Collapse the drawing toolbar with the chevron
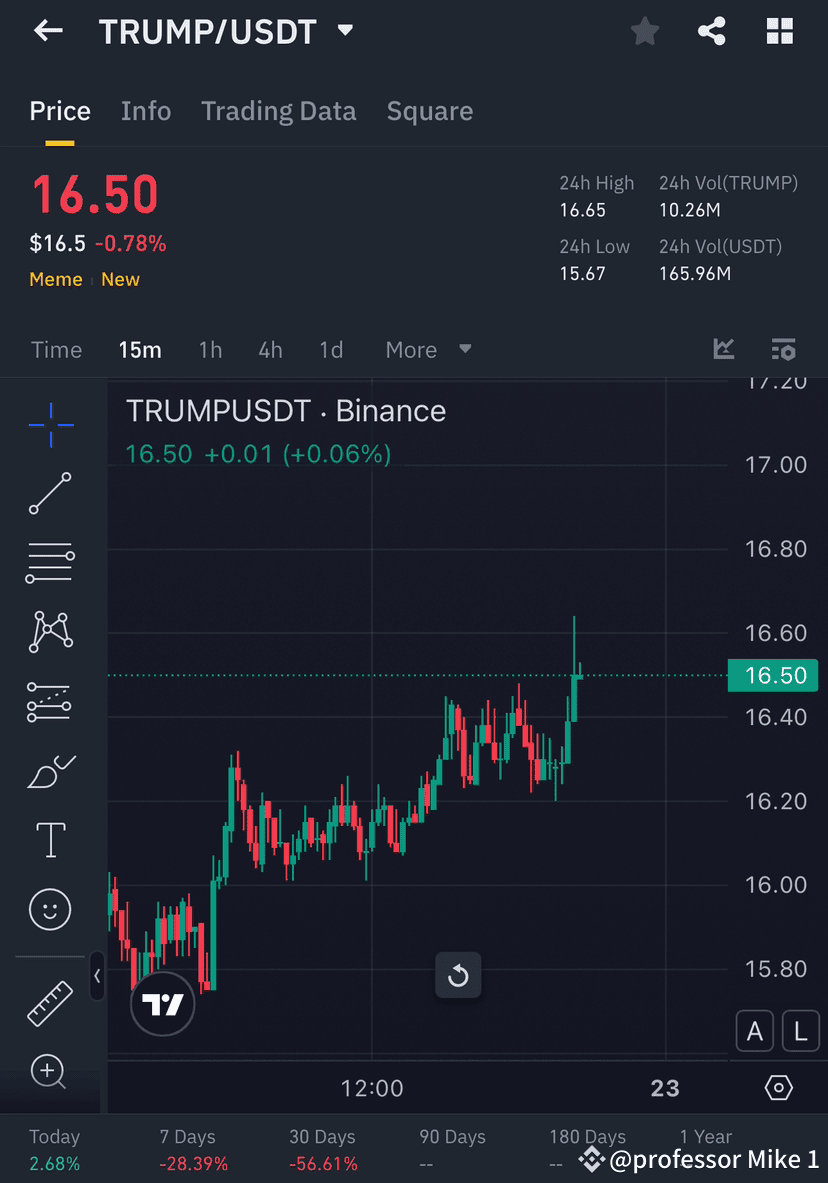This screenshot has width=828, height=1183. pyautogui.click(x=97, y=978)
